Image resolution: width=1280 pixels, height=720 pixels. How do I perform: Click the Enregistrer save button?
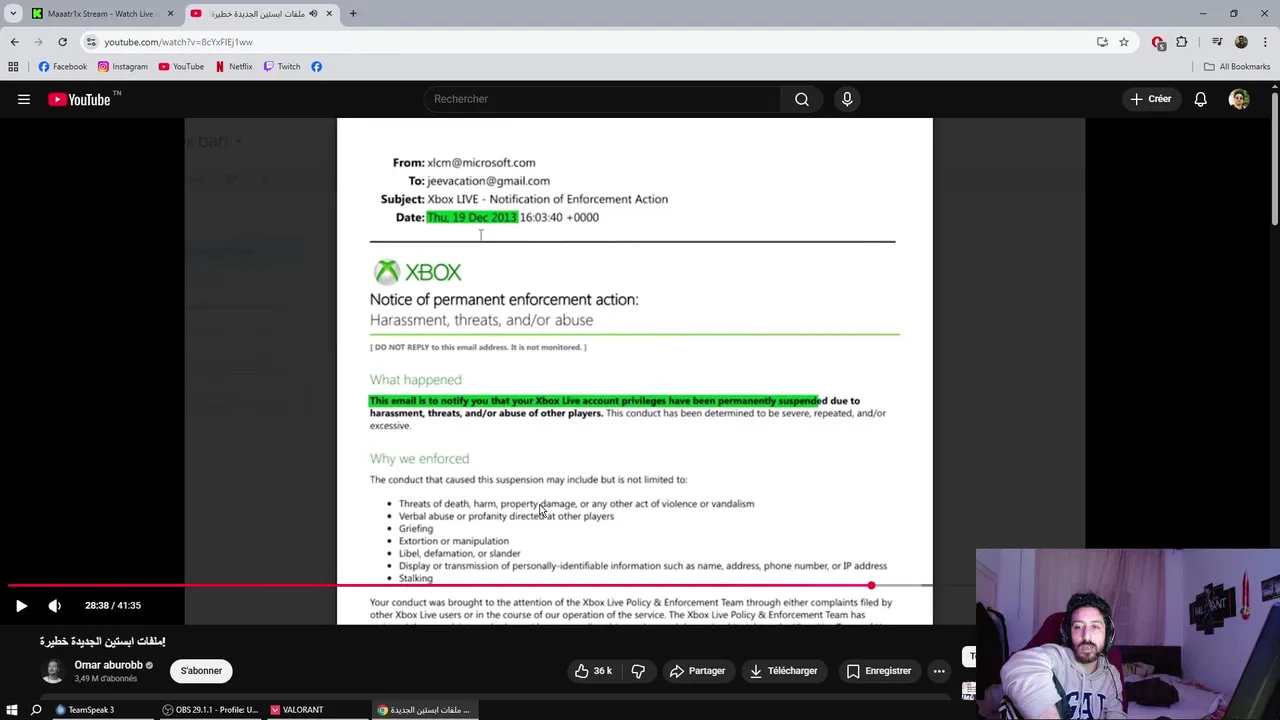tap(878, 671)
